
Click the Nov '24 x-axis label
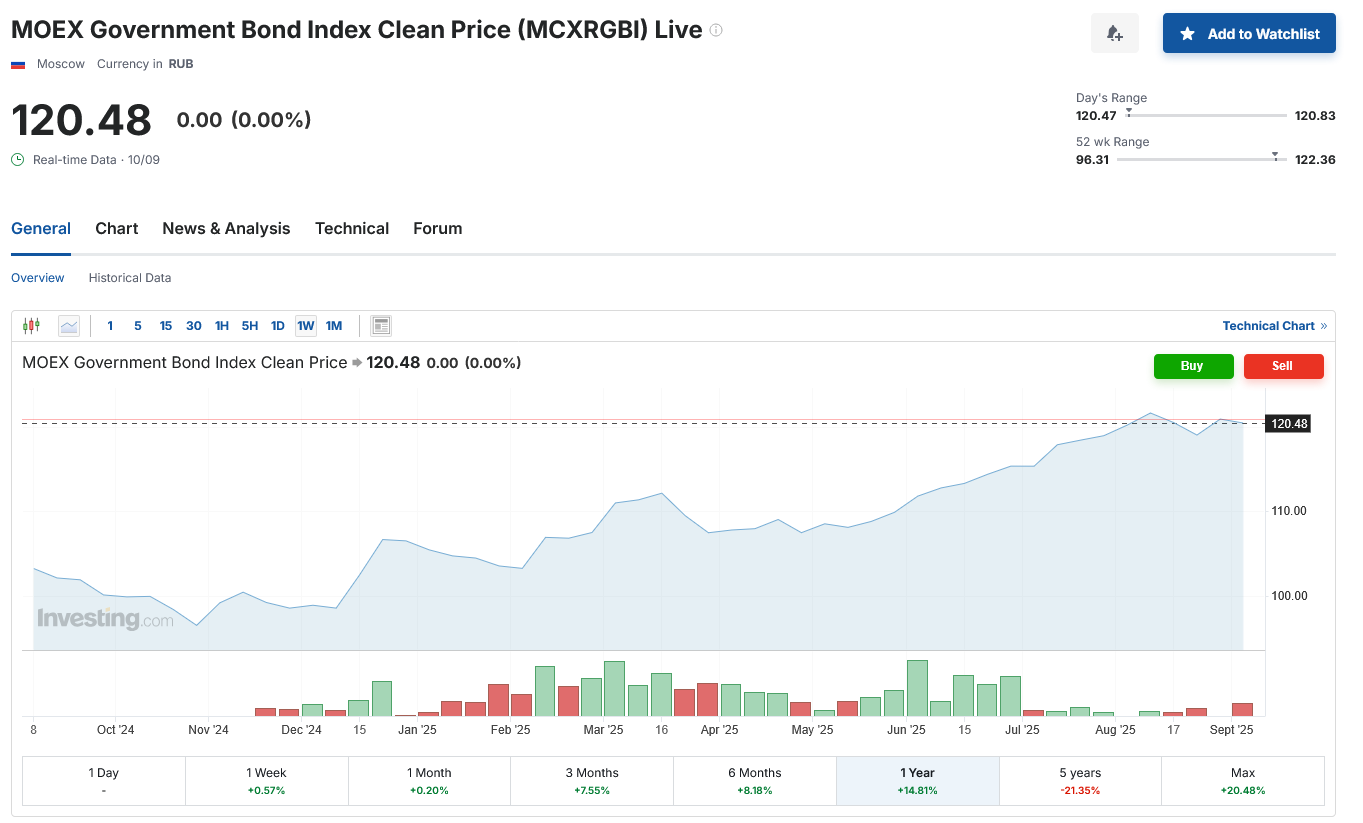208,730
